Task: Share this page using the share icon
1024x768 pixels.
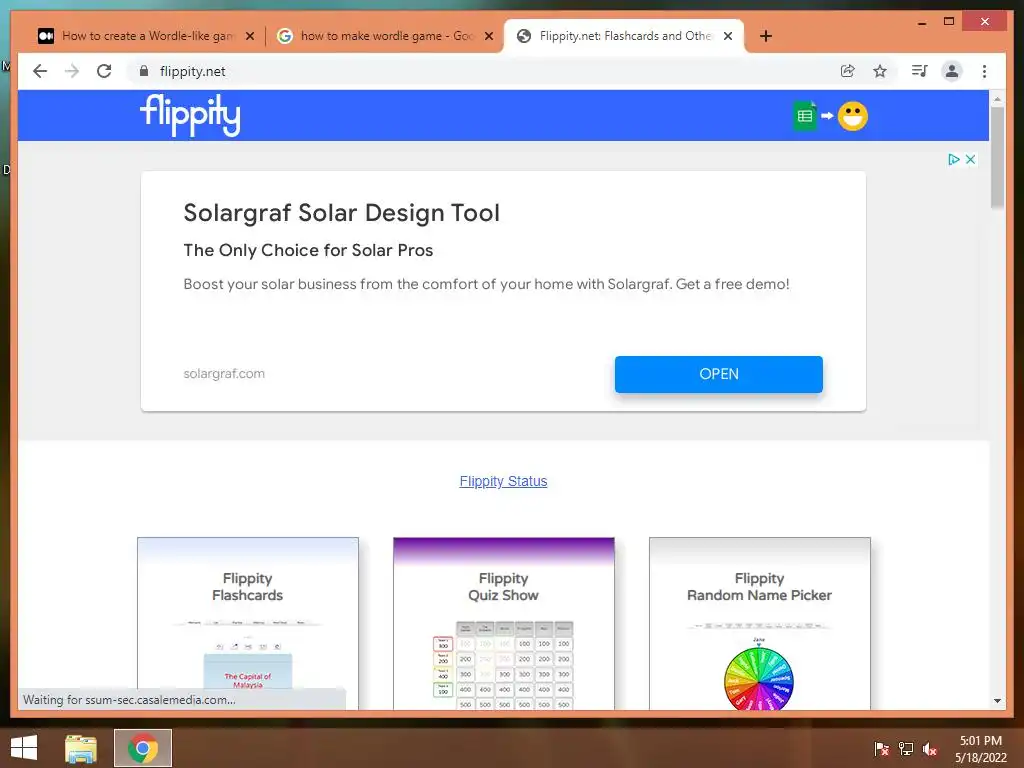Action: click(848, 71)
